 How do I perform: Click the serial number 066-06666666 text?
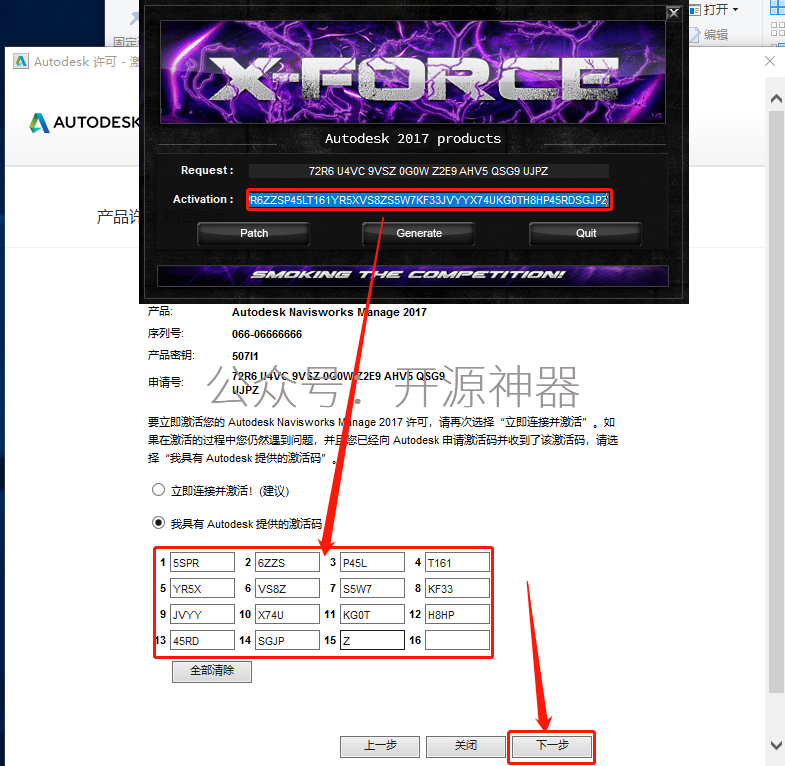[x=267, y=334]
